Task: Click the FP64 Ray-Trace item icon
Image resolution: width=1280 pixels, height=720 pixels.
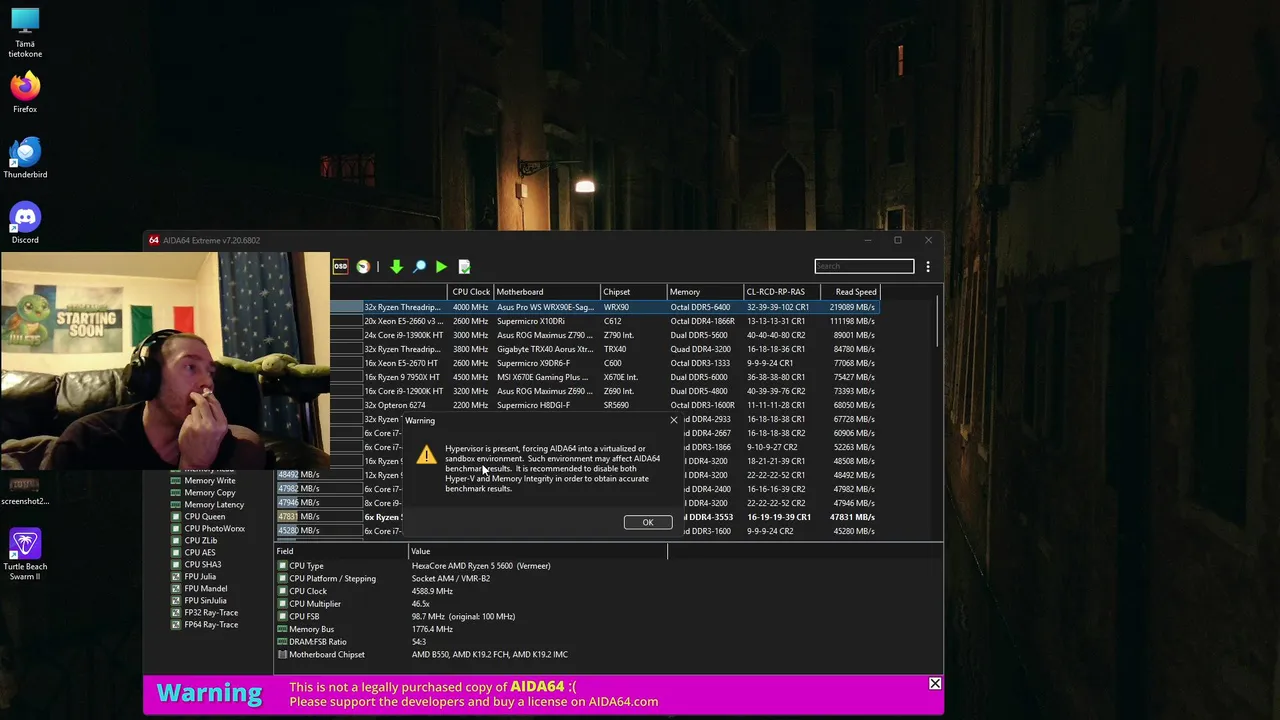Action: [x=176, y=625]
